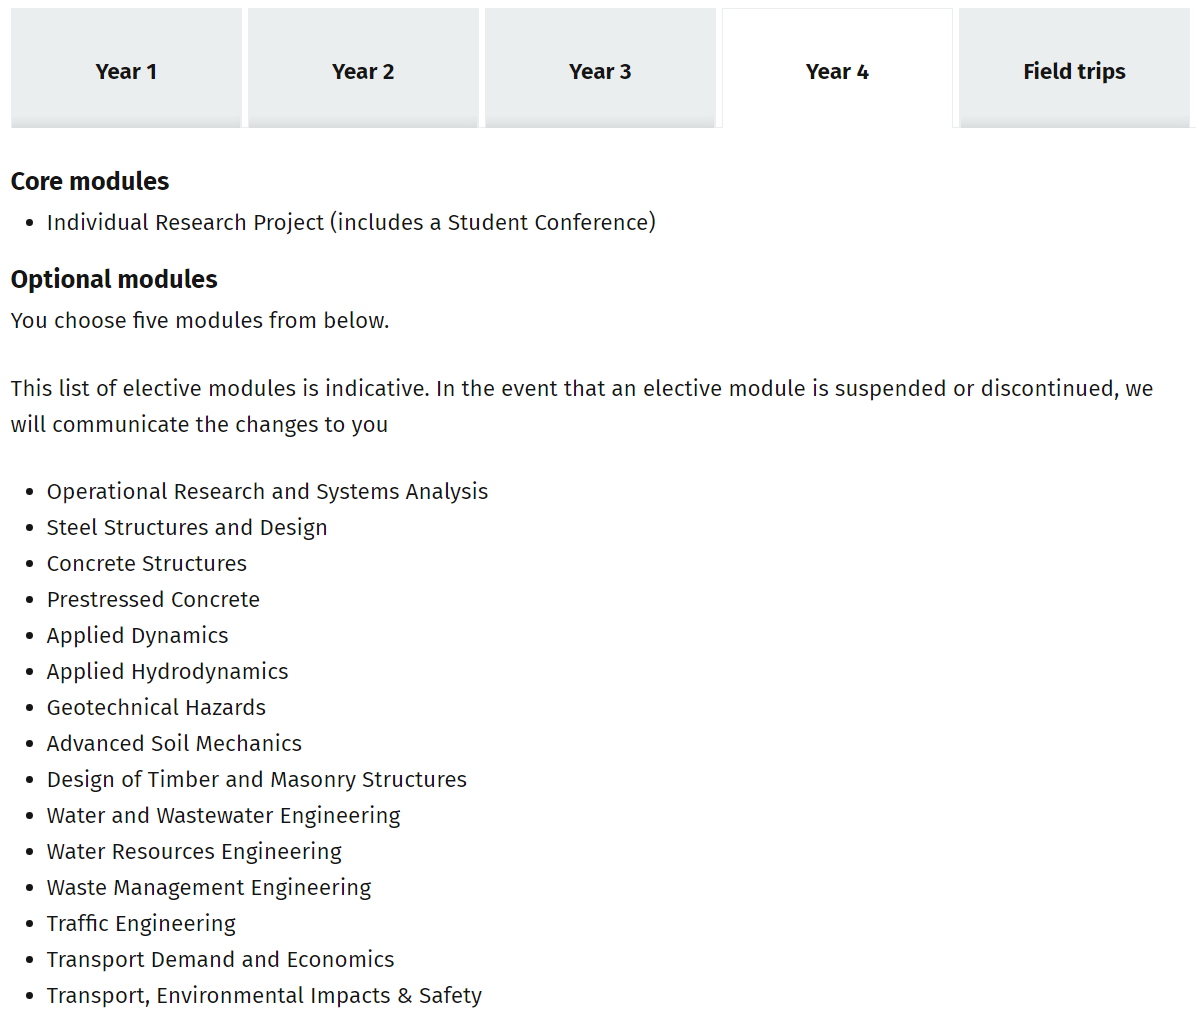Click the Applied Hydrodynamics entry

coord(167,671)
